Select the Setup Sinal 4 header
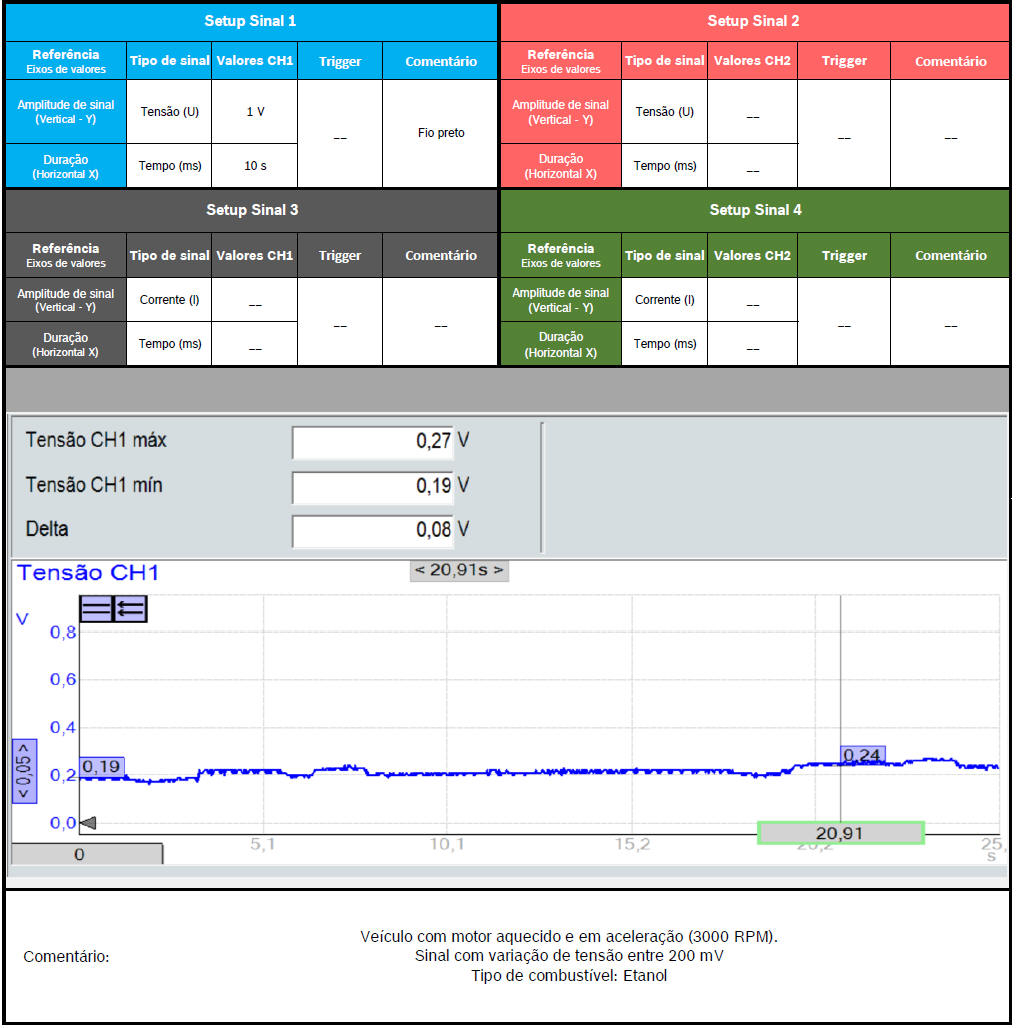Image resolution: width=1016 pixels, height=1028 pixels. [x=755, y=210]
